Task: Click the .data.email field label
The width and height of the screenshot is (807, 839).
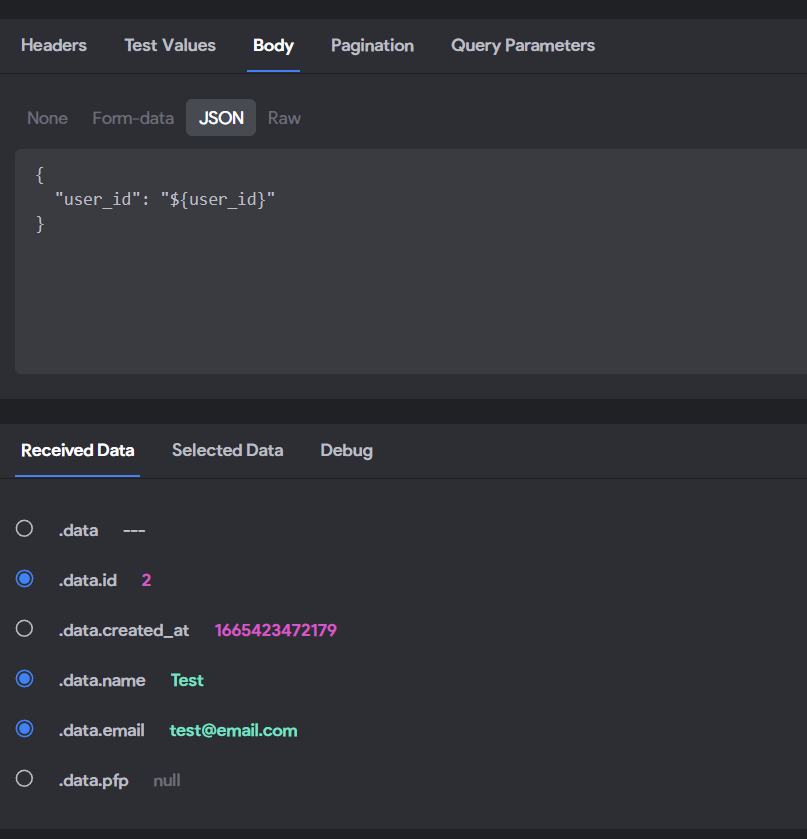Action: (102, 730)
